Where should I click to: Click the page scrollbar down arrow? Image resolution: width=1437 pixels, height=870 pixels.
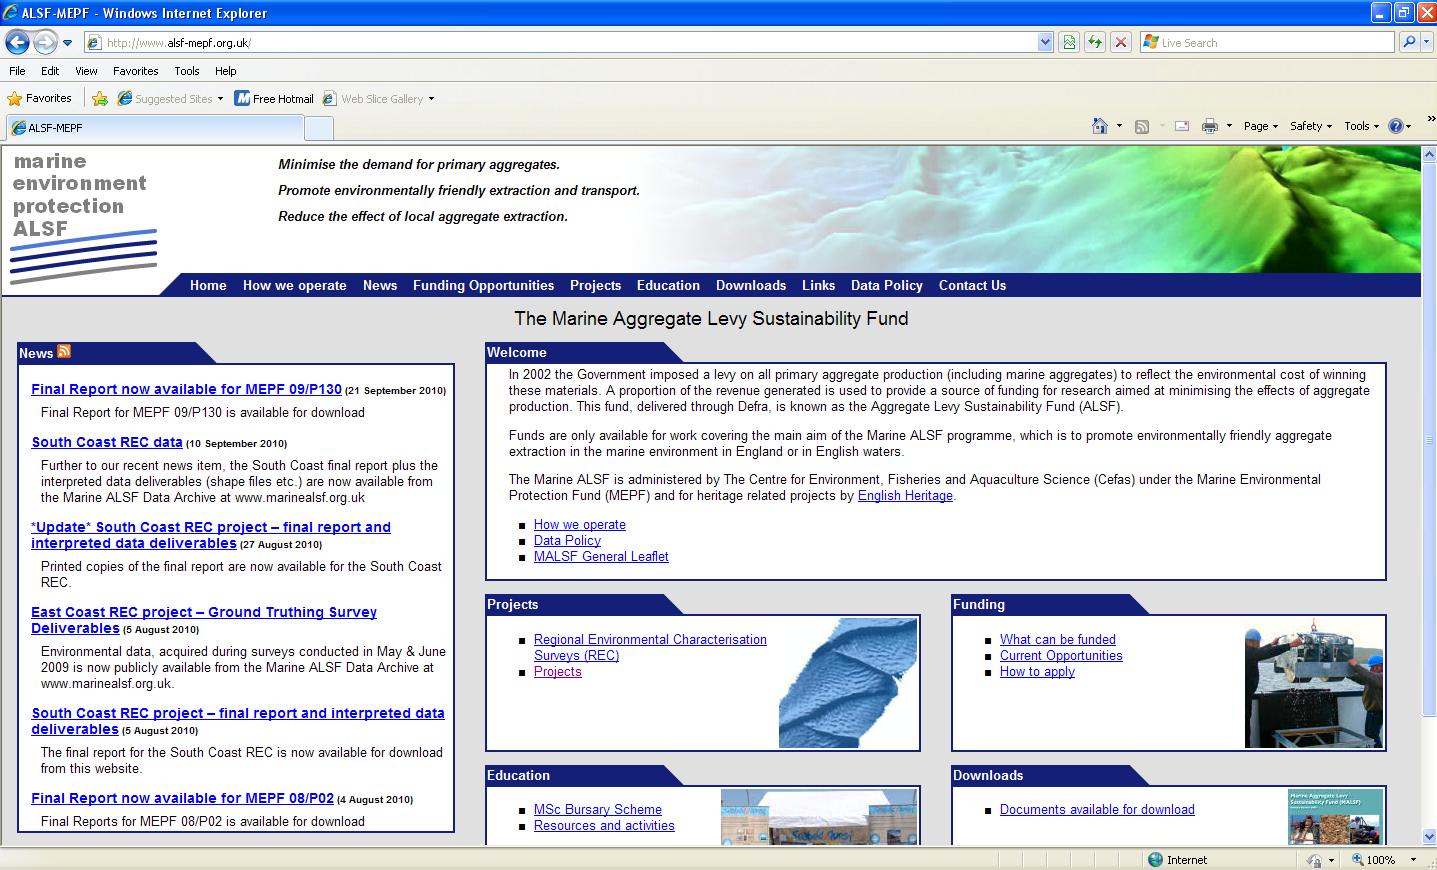coord(1428,836)
